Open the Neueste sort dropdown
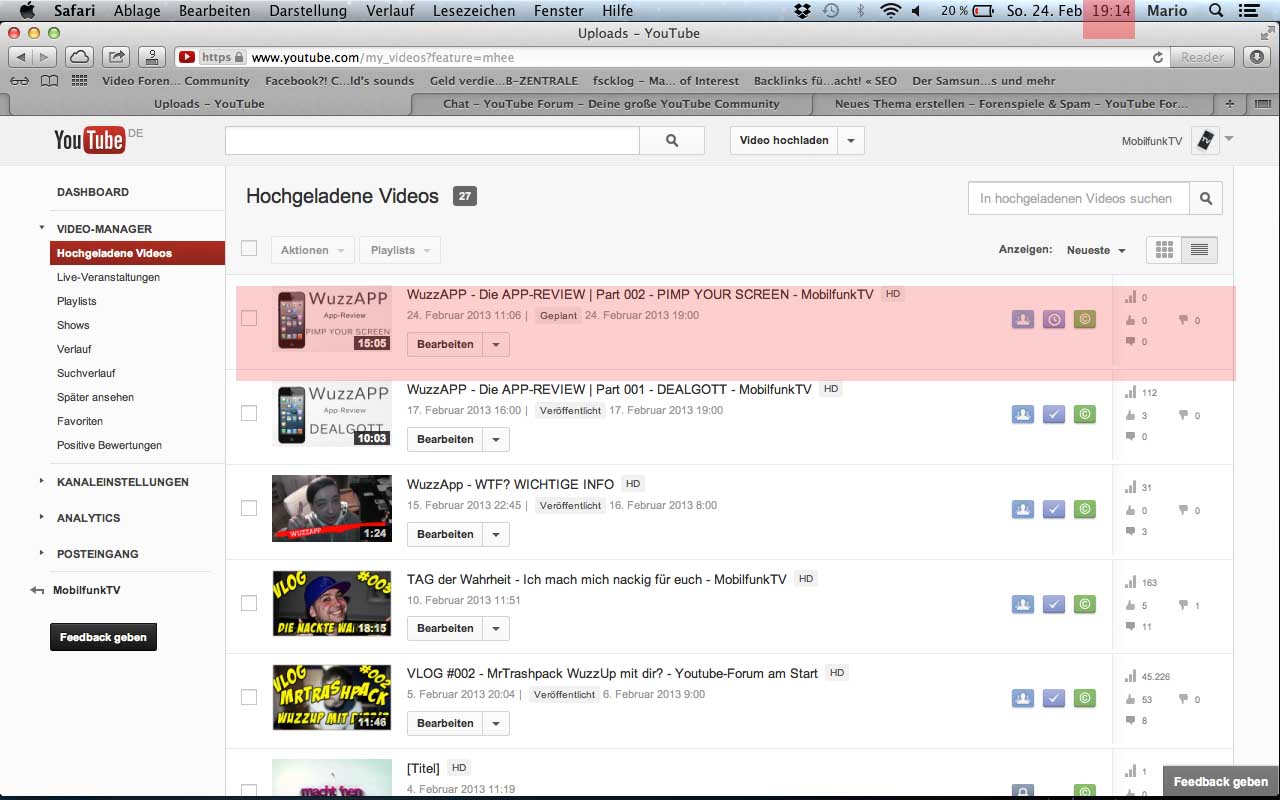1280x800 pixels. point(1096,250)
